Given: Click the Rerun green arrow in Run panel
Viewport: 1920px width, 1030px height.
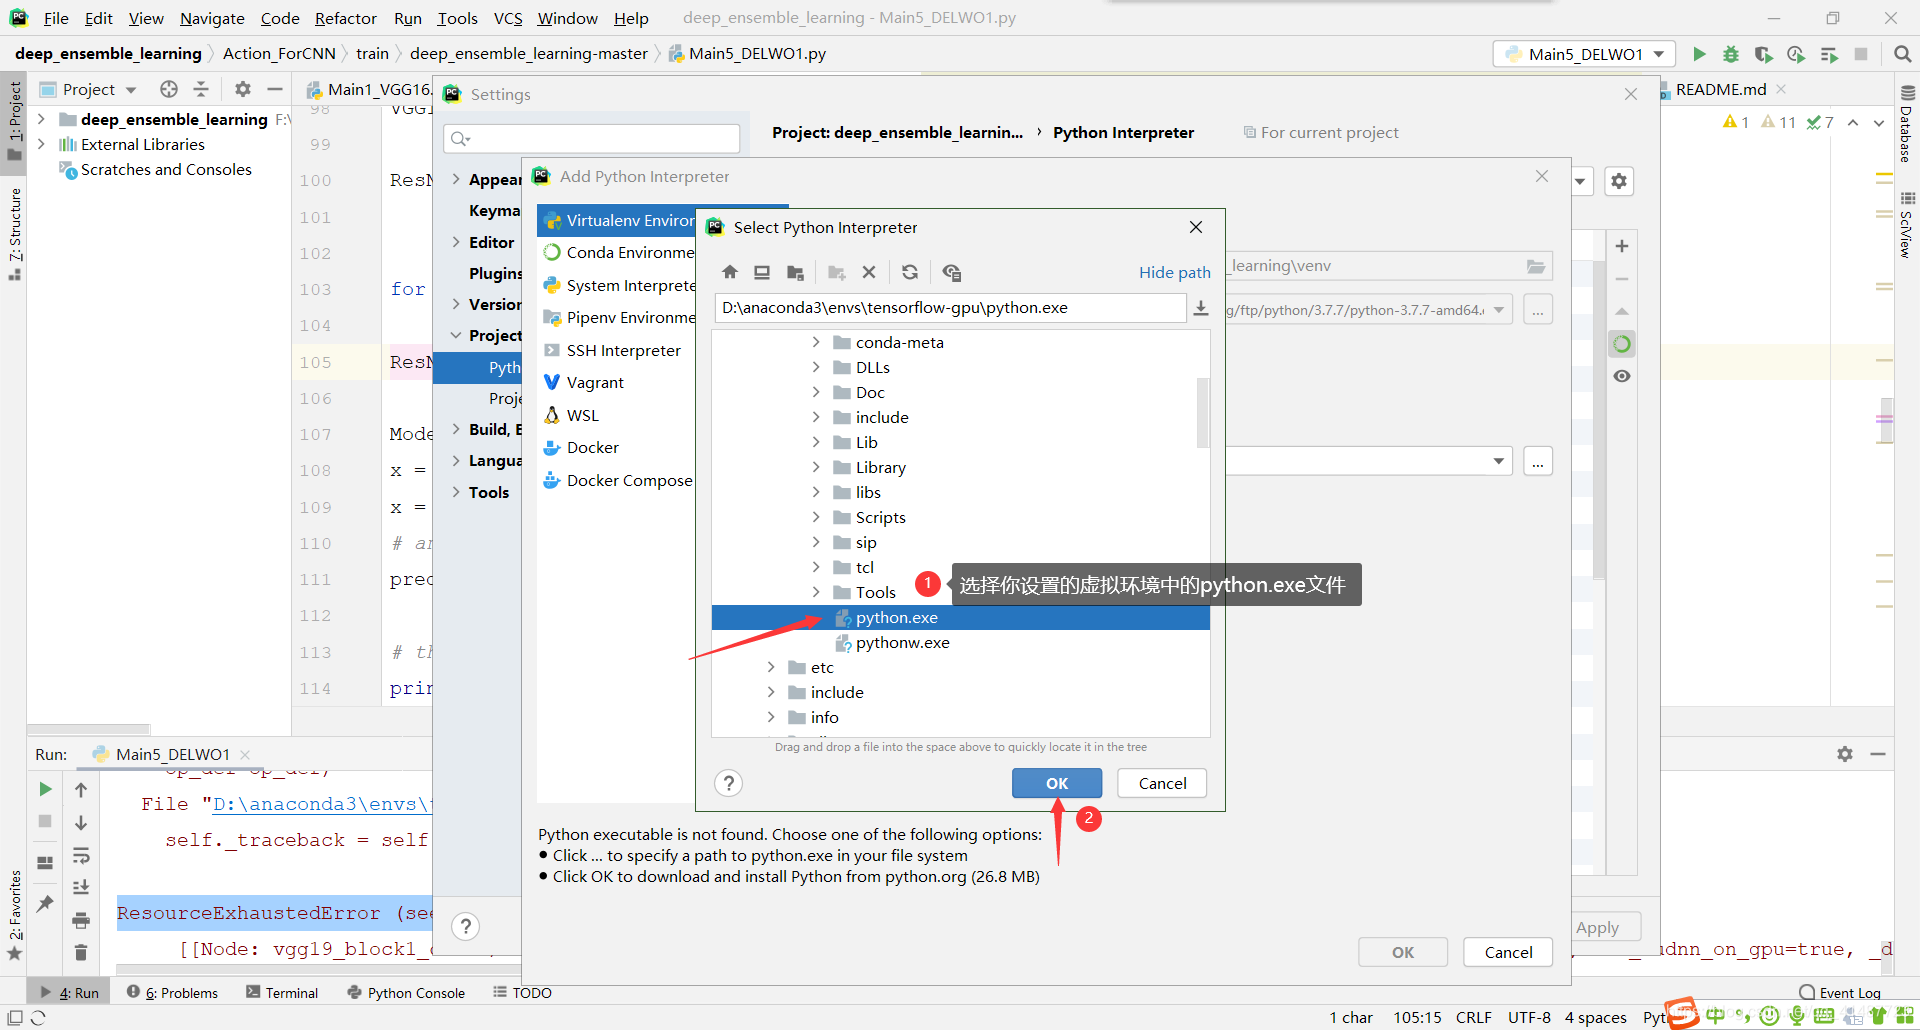Looking at the screenshot, I should (45, 789).
